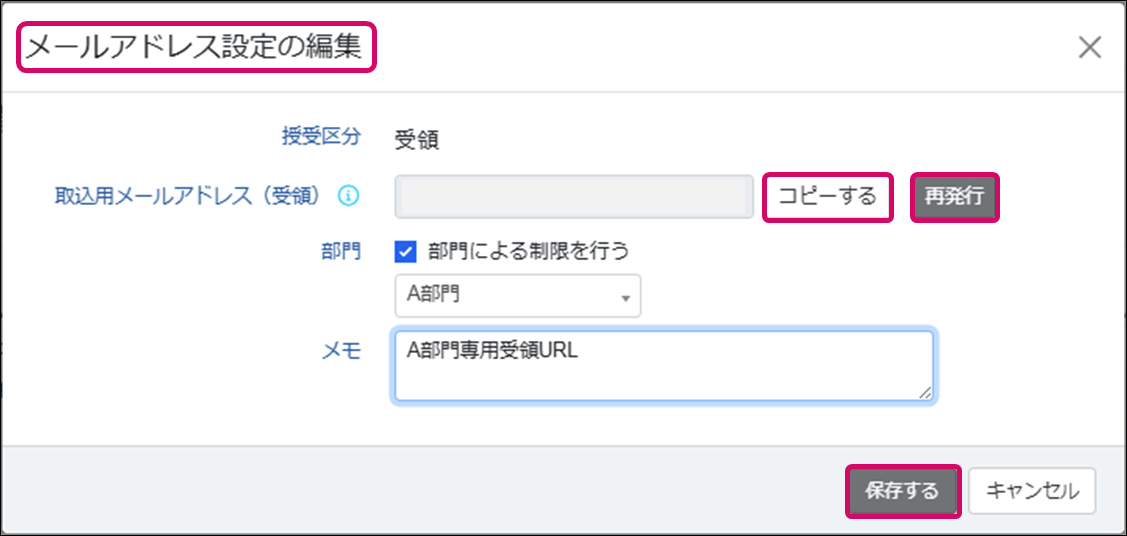Viewport: 1127px width, 536px height.
Task: Click the 受領 value text
Action: tap(417, 139)
